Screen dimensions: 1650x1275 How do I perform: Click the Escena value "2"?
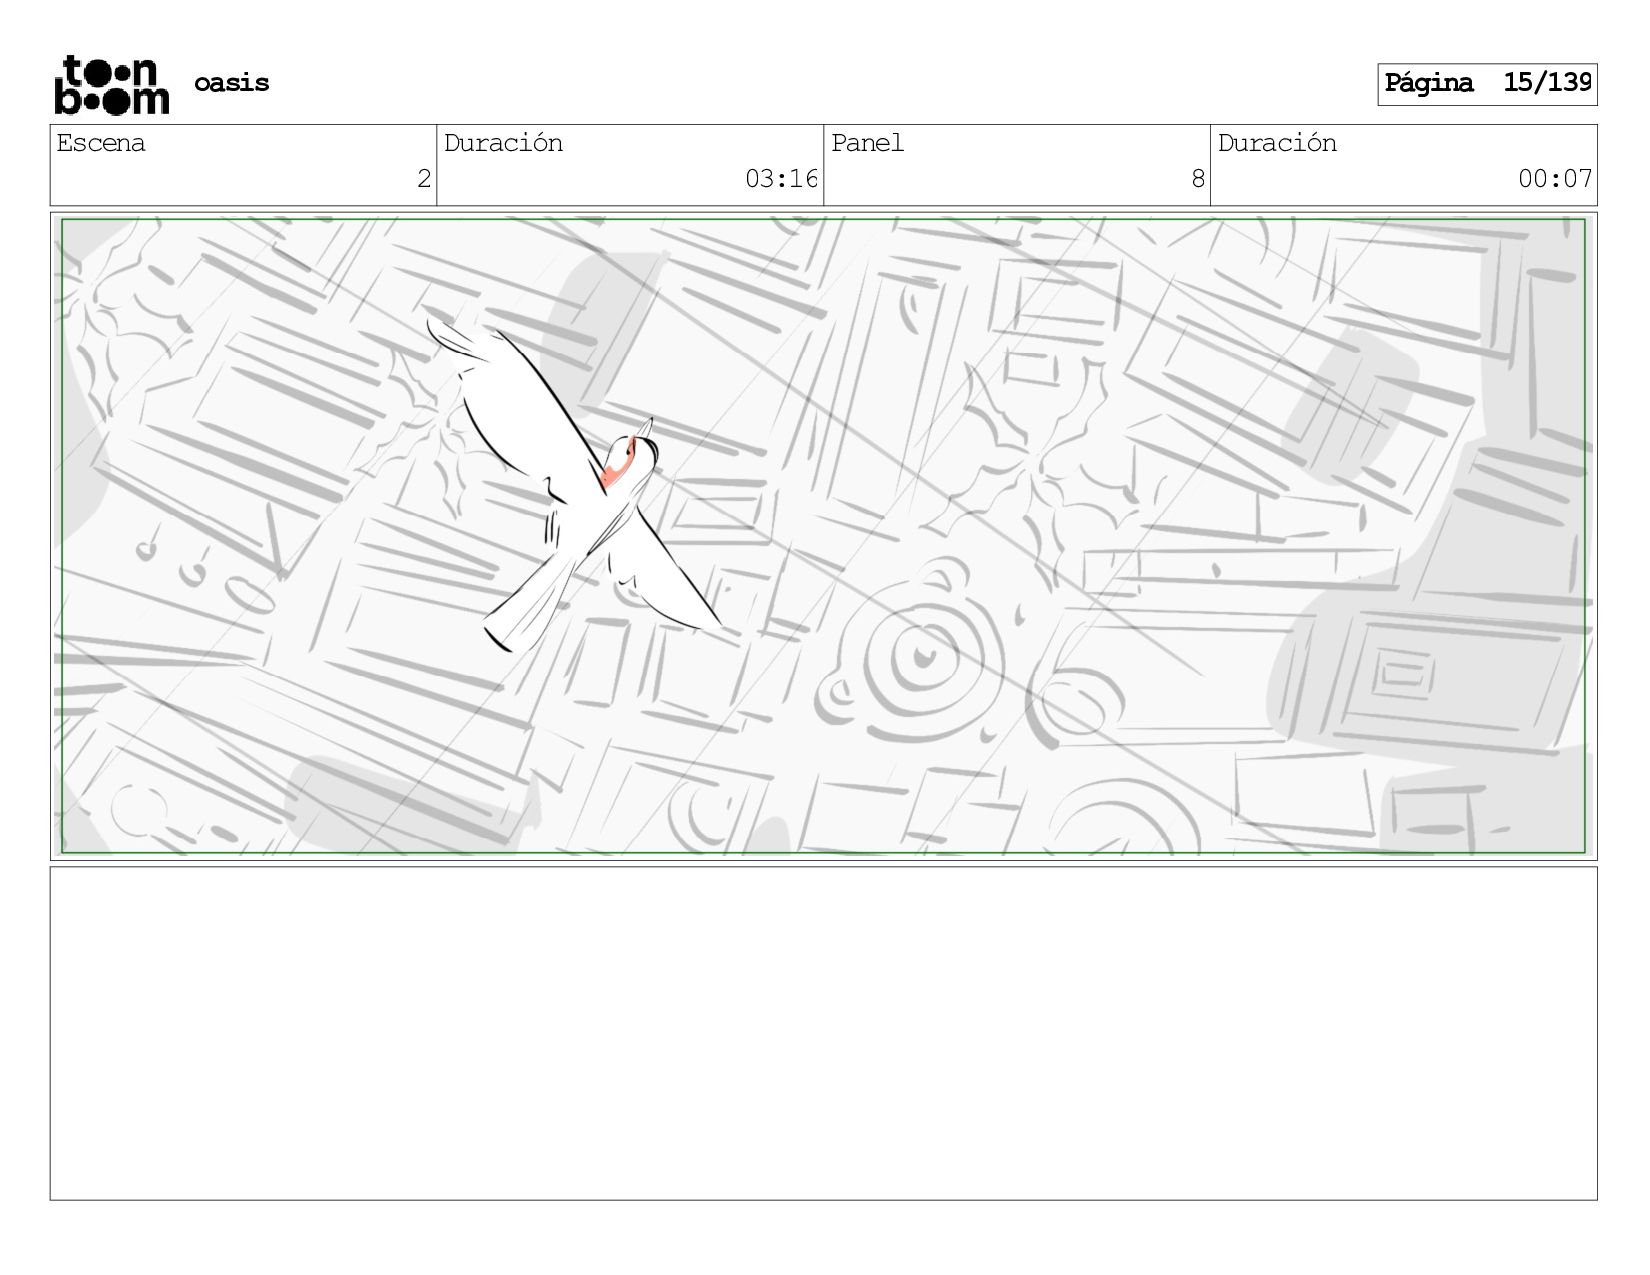(424, 179)
